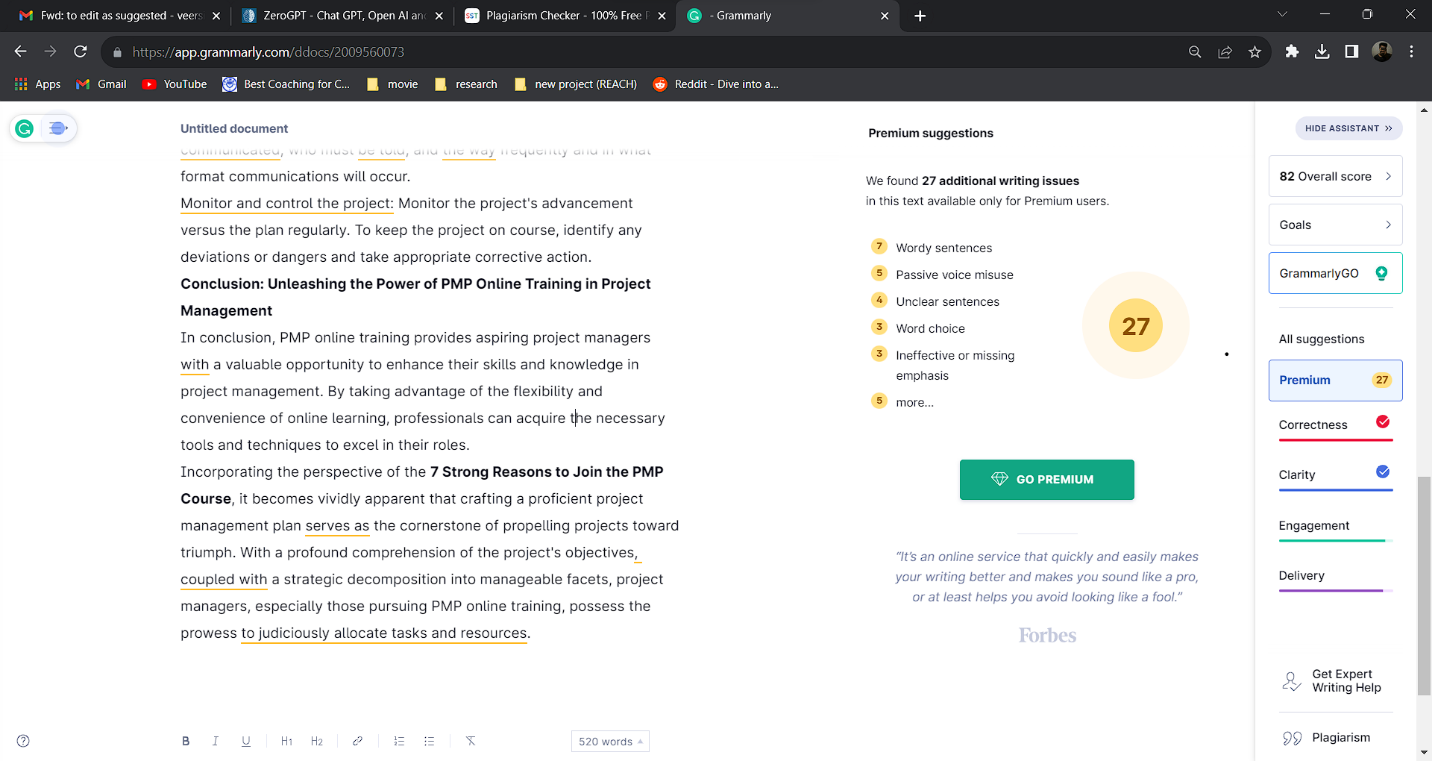Switch to the Plagiarism Checker browser tab
Screen dimensions: 1432x761
click(564, 16)
